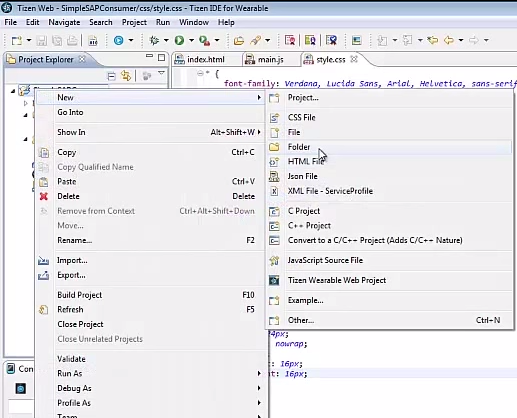
Task: Select Tizen Wearable Web Project entry
Action: point(389,280)
